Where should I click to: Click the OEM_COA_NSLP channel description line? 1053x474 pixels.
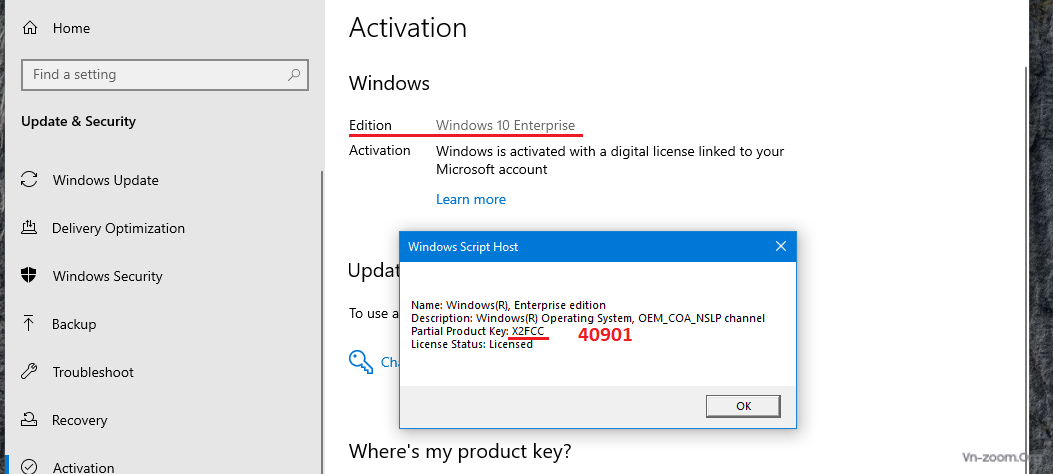tap(588, 318)
